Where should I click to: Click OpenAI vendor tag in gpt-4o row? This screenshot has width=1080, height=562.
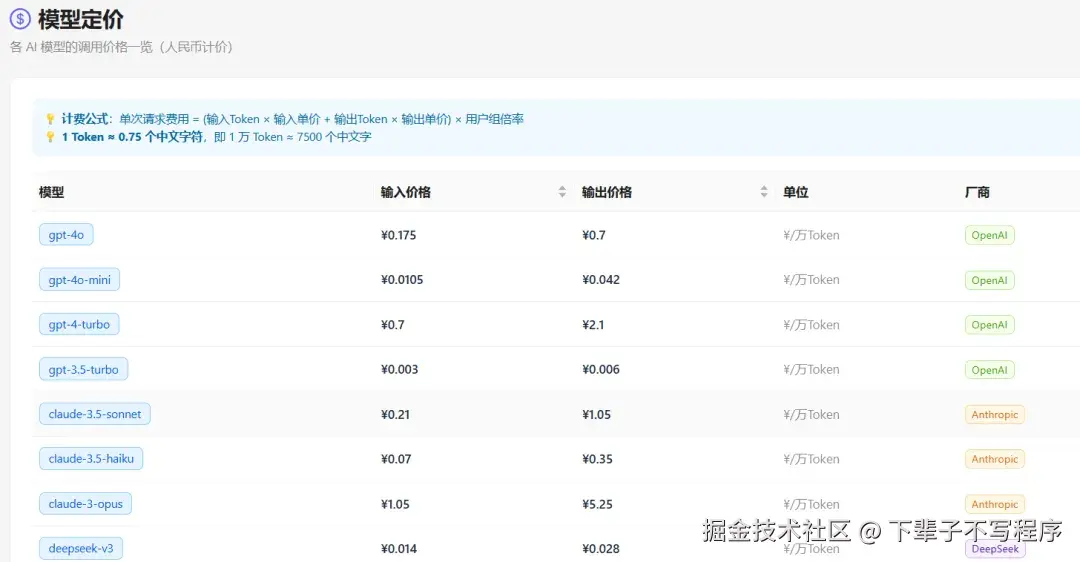(x=989, y=235)
